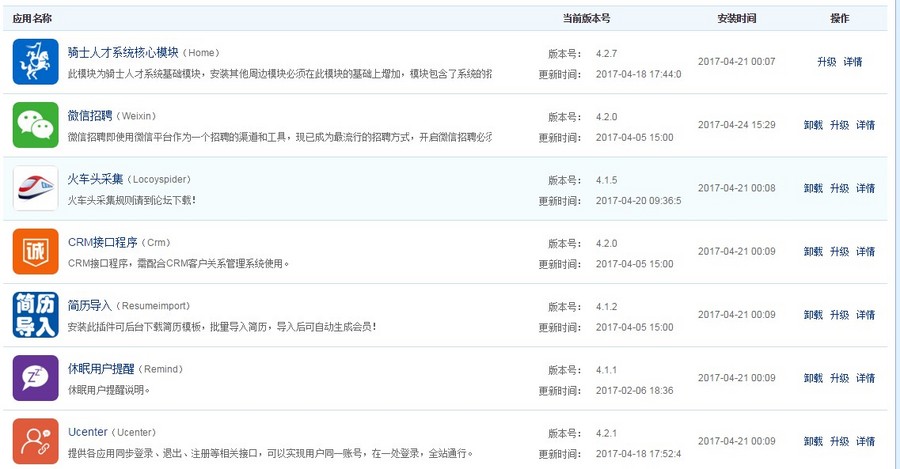
Task: Click 卸载 for 火车头采集
Action: [x=813, y=188]
